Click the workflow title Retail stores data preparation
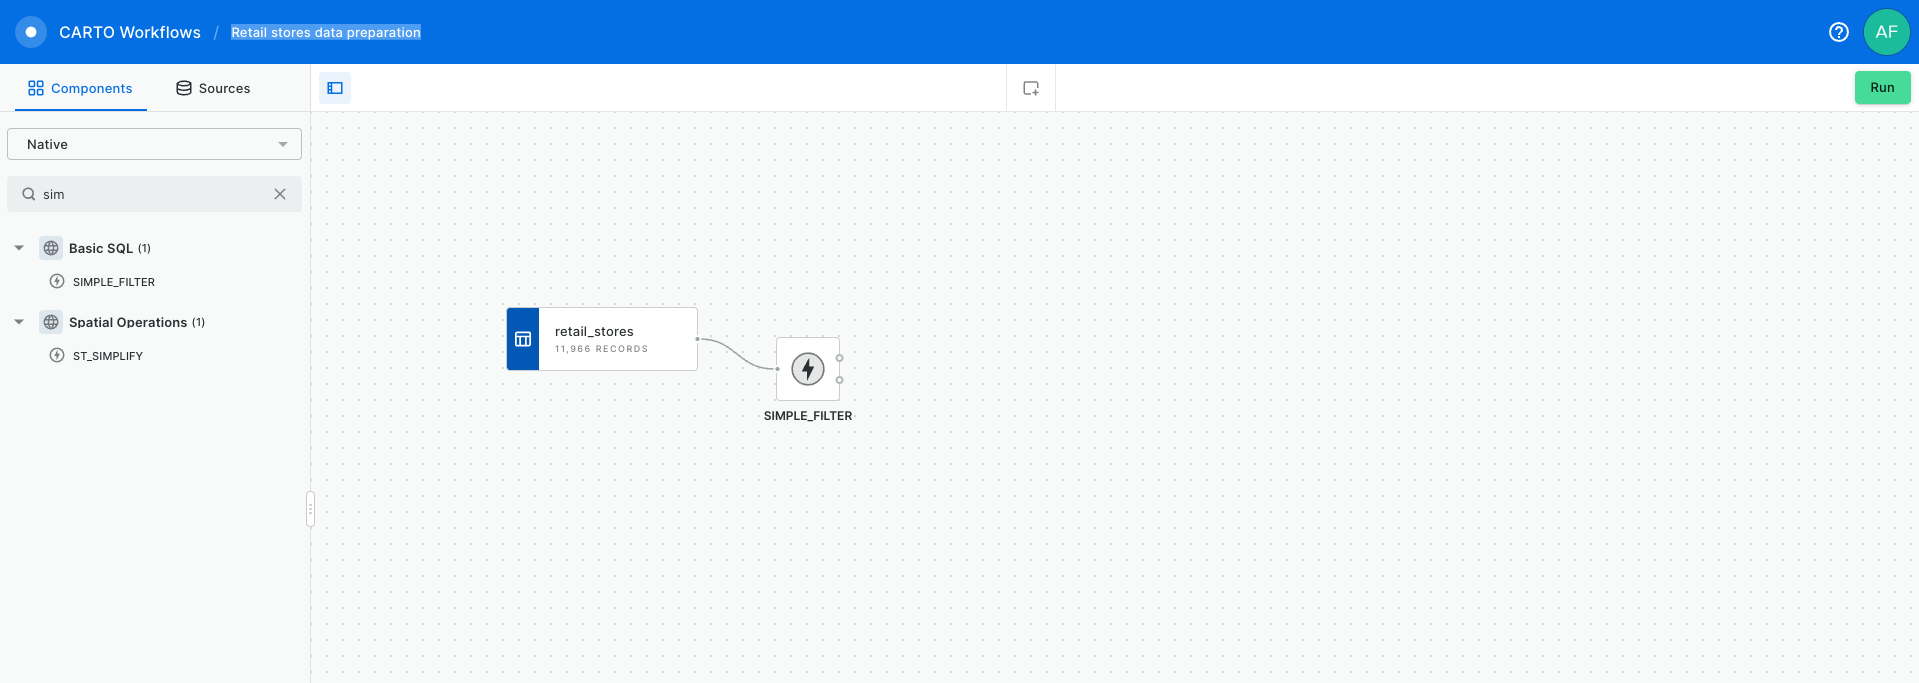The height and width of the screenshot is (683, 1919). click(326, 32)
